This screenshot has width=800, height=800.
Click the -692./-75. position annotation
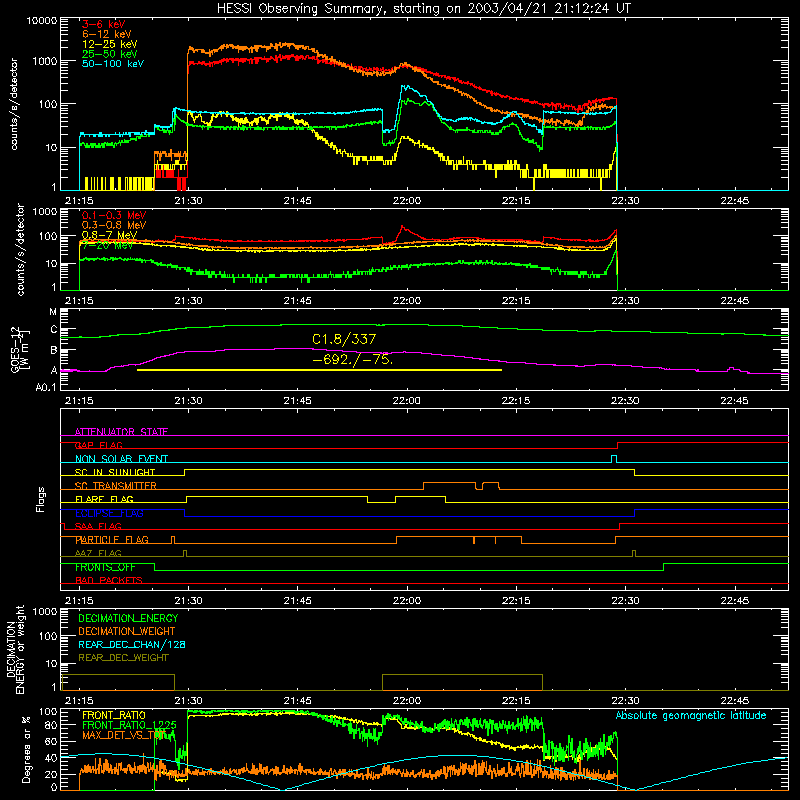tap(353, 359)
